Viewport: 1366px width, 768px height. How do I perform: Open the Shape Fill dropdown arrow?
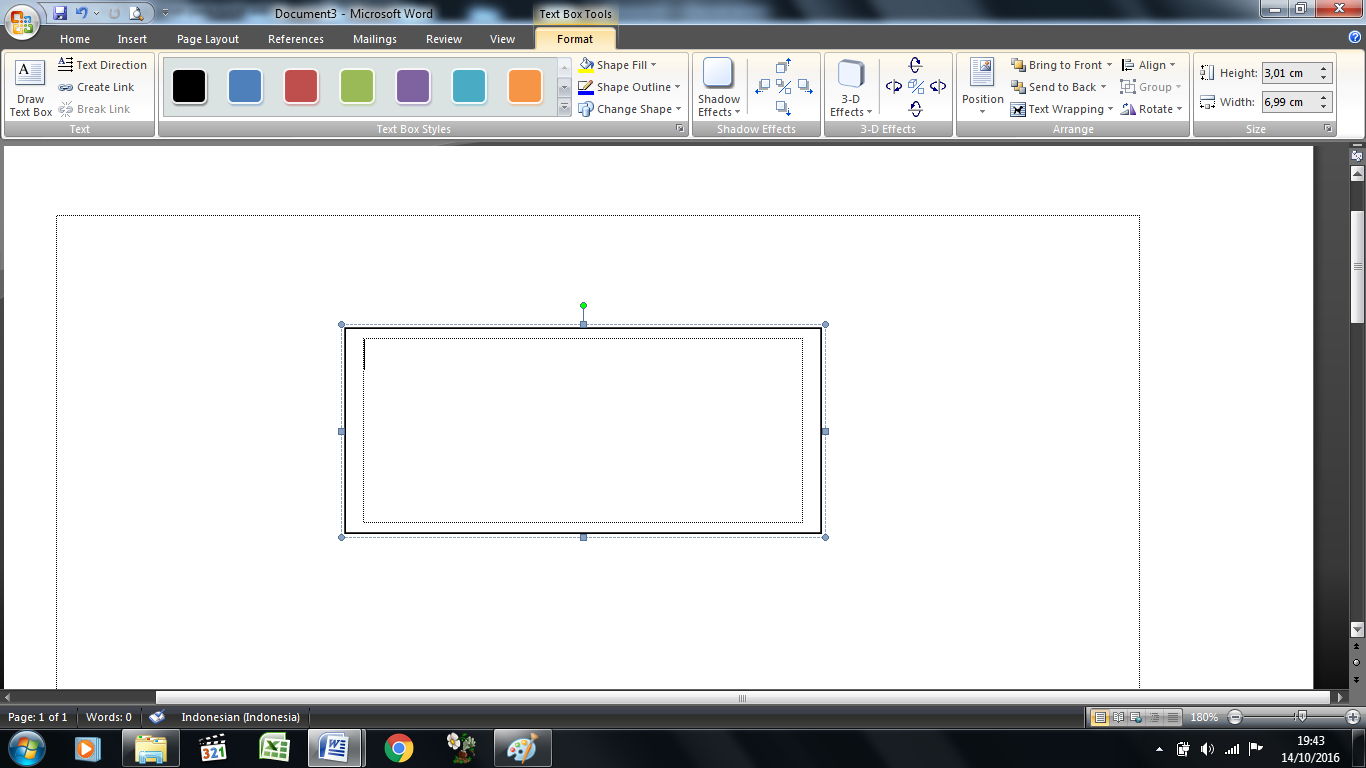click(x=654, y=65)
